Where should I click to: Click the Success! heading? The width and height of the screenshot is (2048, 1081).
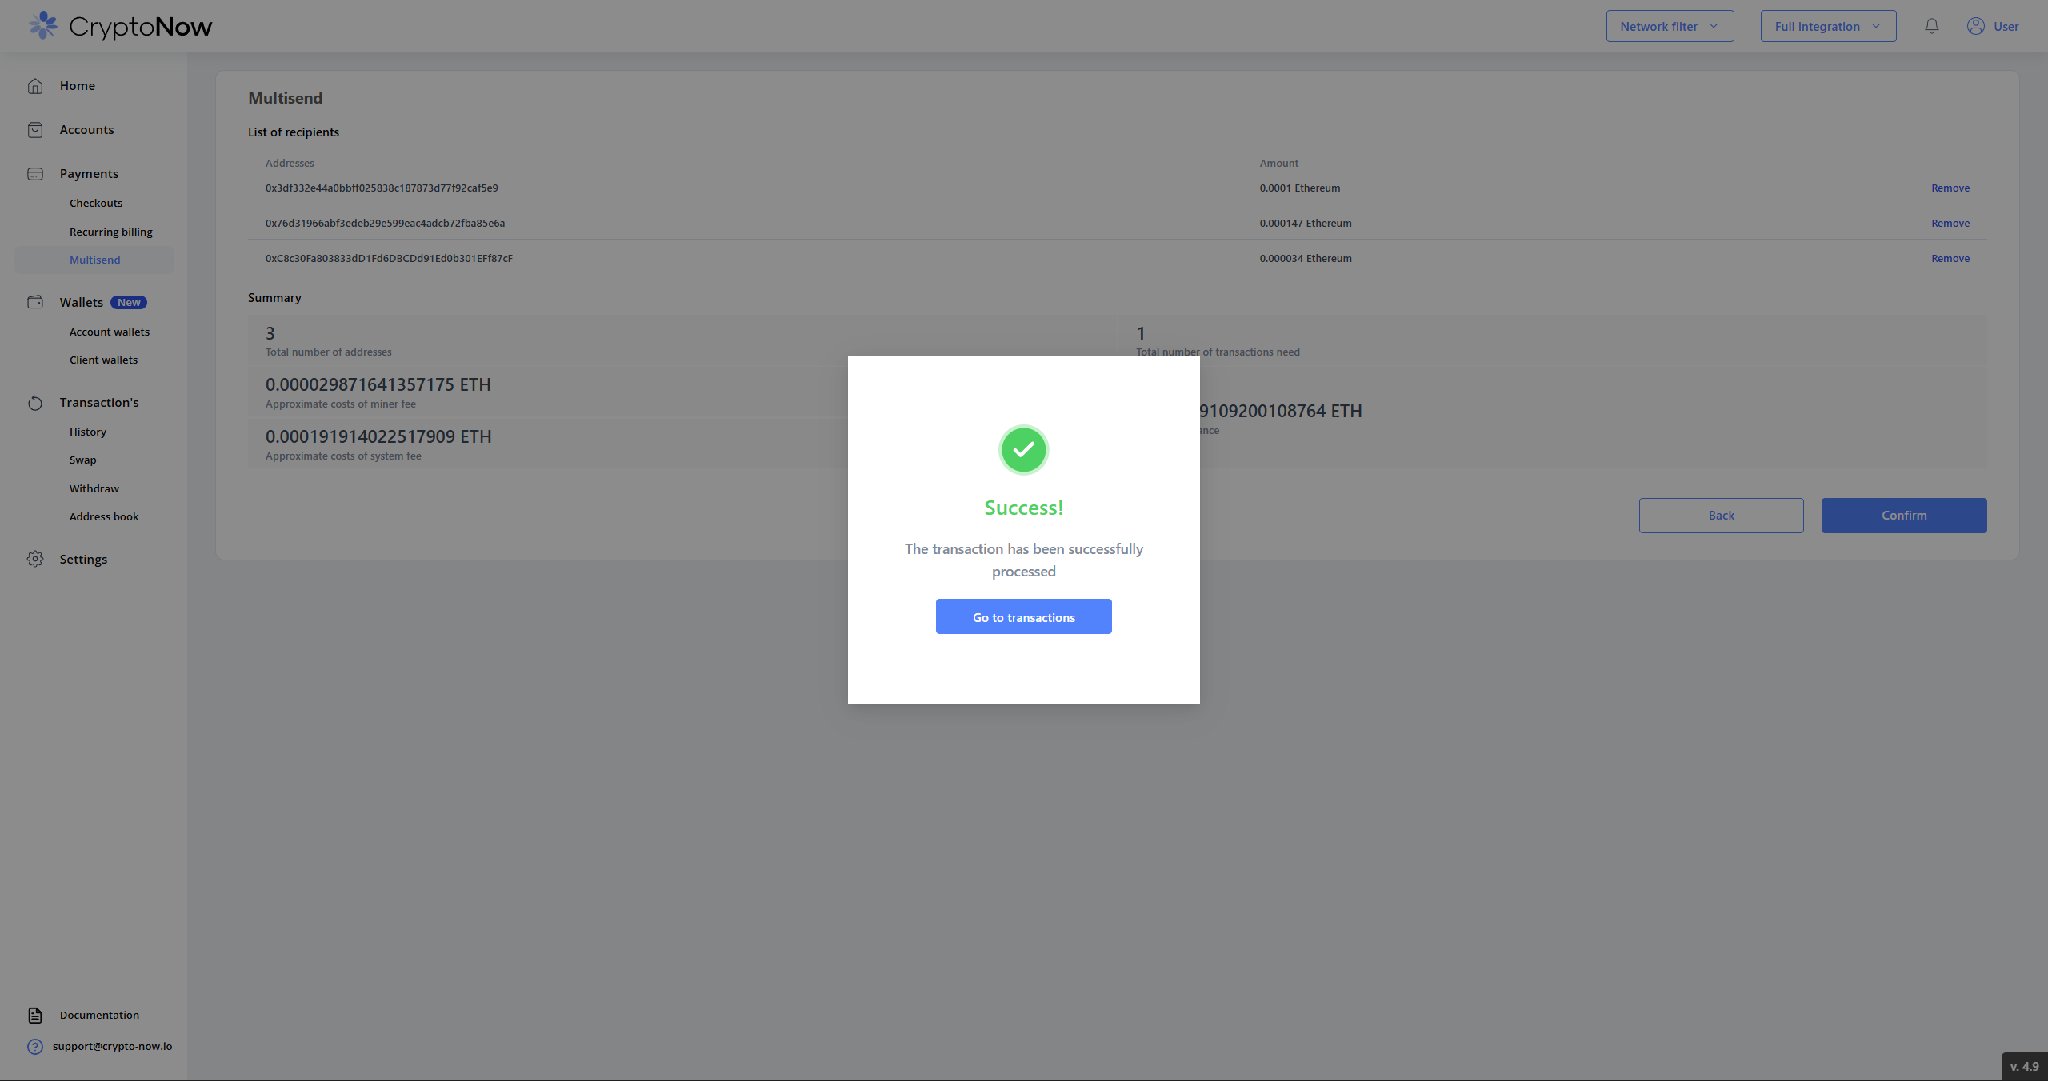pyautogui.click(x=1023, y=508)
